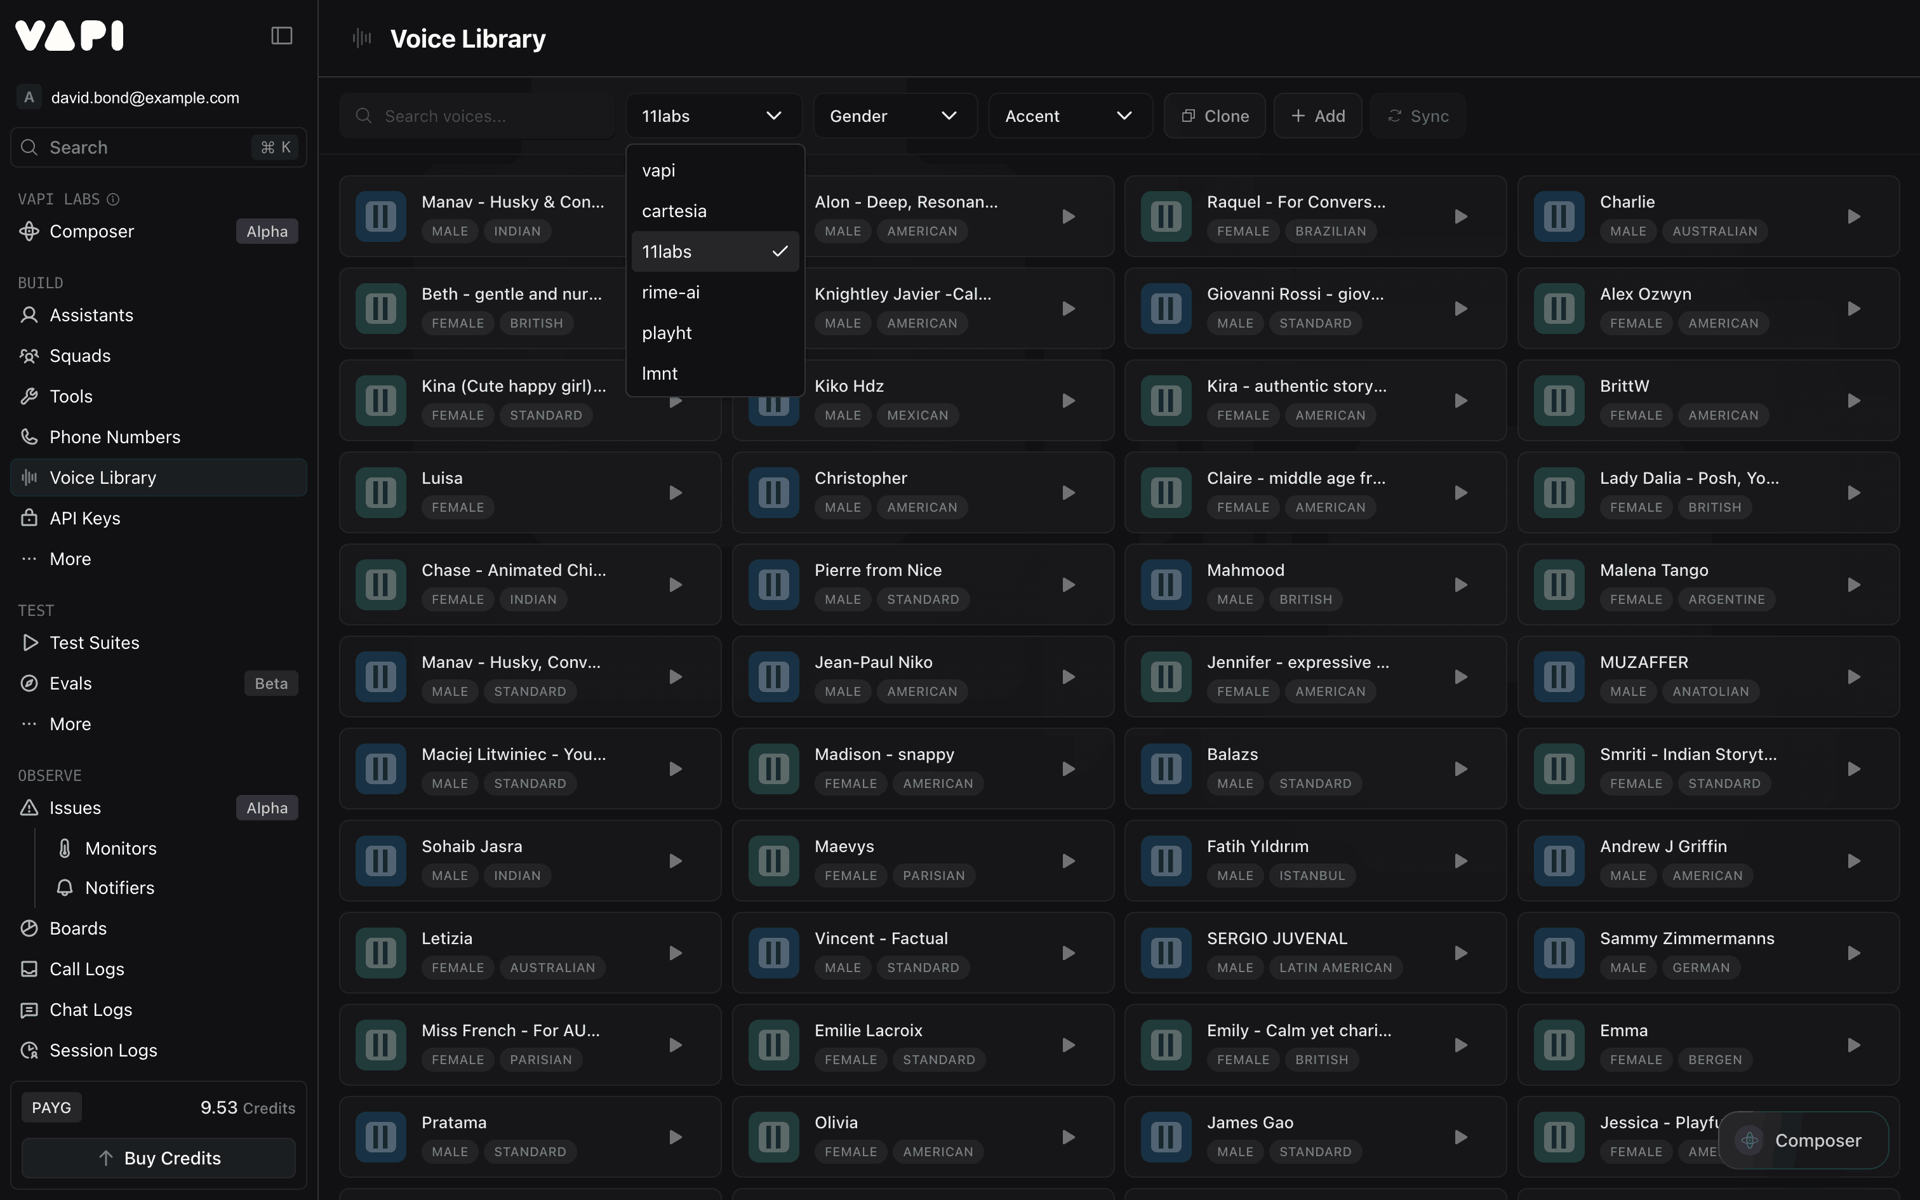1920x1200 pixels.
Task: Open the Accent filter dropdown
Action: 1070,116
